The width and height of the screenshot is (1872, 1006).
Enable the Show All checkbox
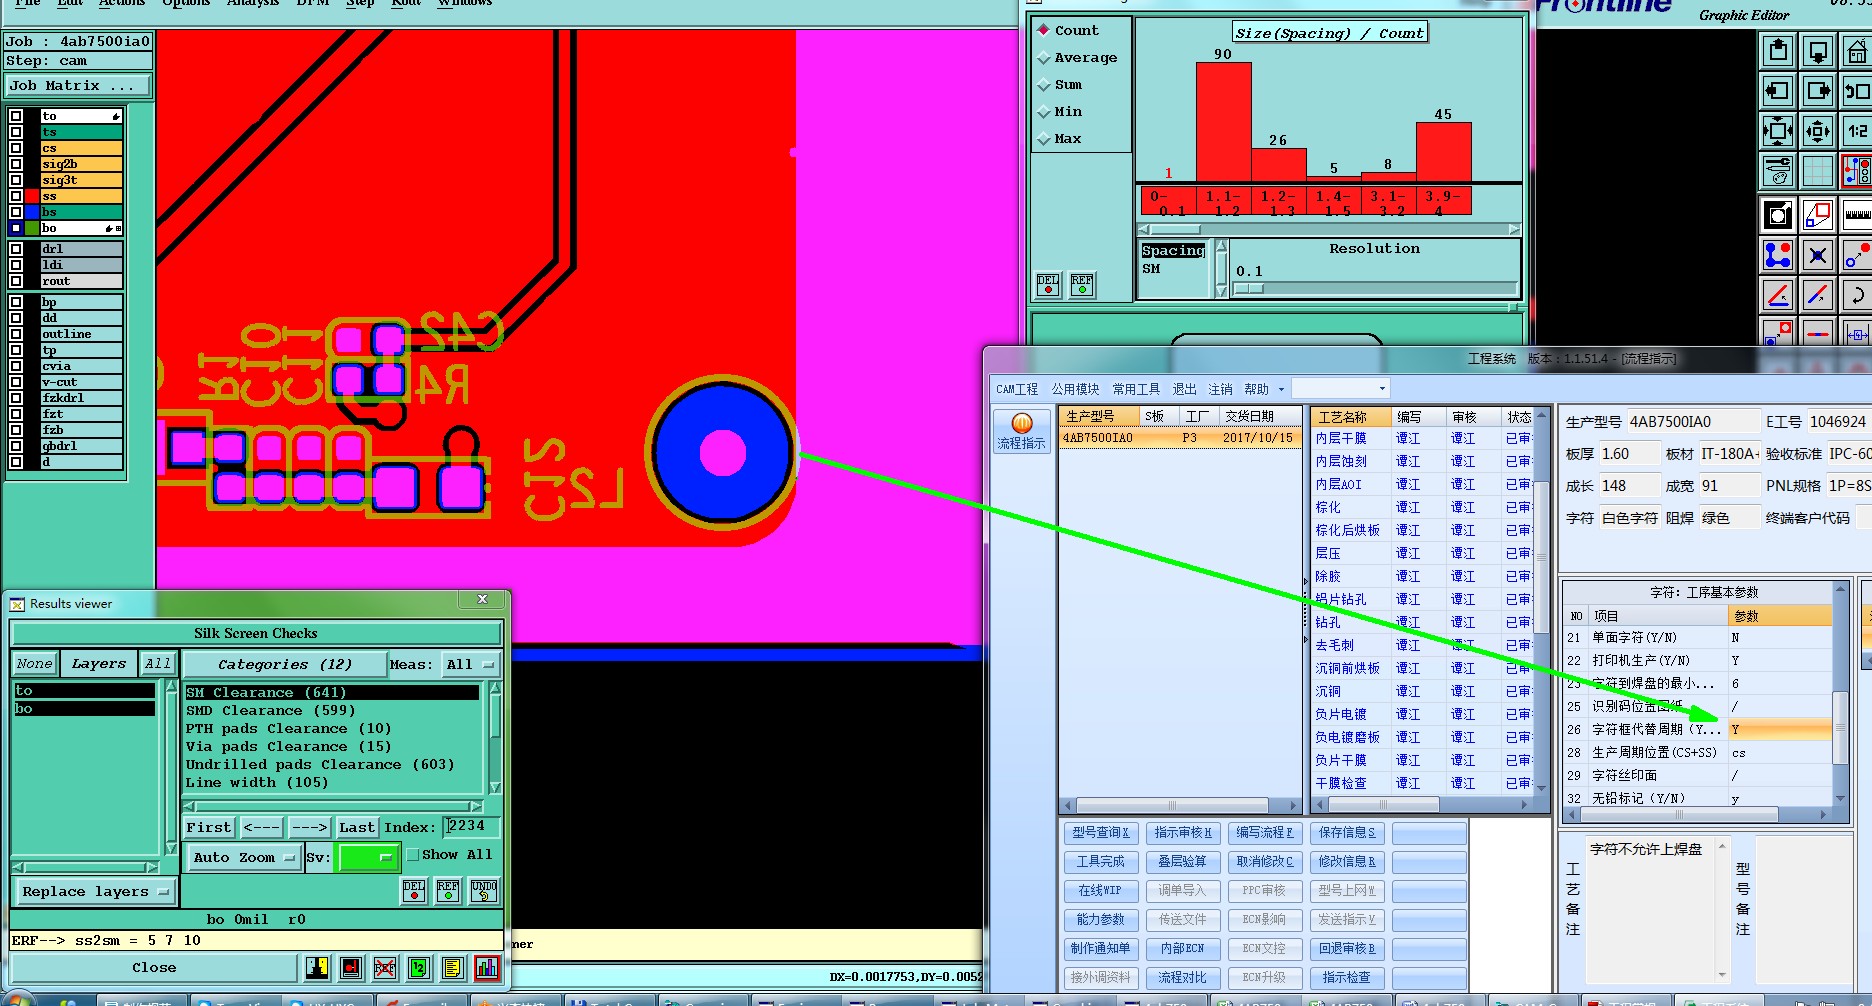(x=412, y=855)
